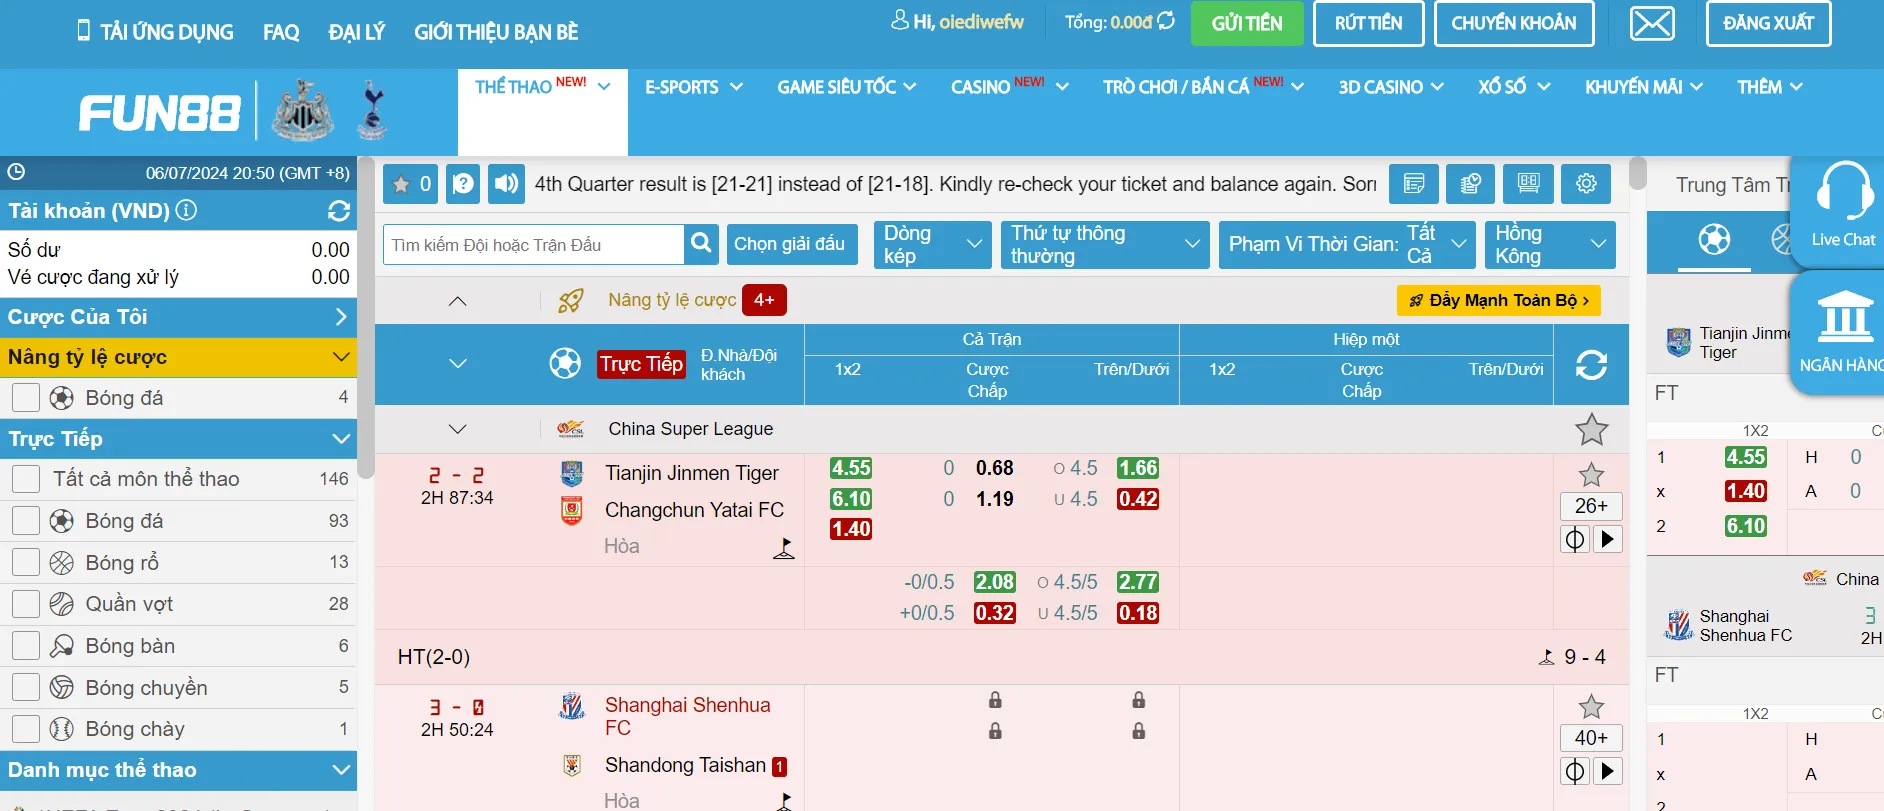This screenshot has width=1884, height=811.
Task: Open the settings gear icon
Action: (x=1586, y=184)
